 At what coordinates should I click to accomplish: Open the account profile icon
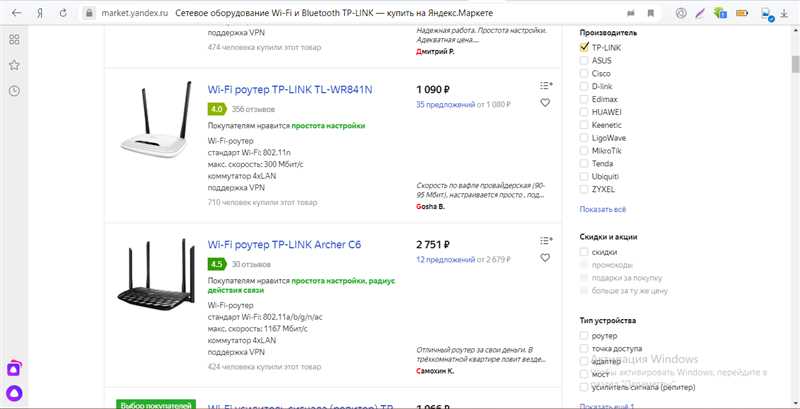click(681, 13)
